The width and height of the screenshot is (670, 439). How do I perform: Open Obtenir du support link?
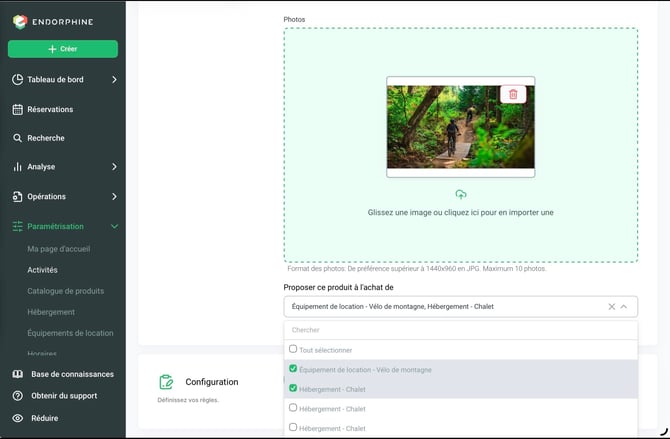click(64, 396)
